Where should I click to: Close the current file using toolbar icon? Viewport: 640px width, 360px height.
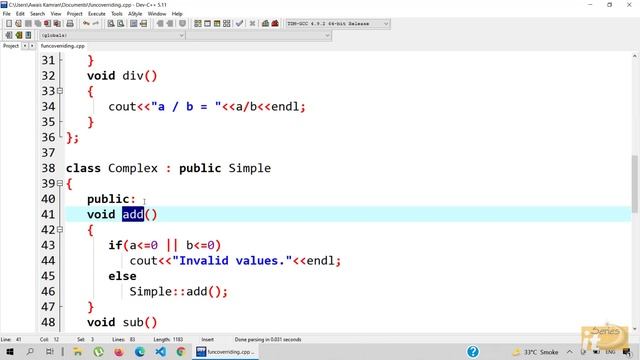pyautogui.click(x=47, y=24)
